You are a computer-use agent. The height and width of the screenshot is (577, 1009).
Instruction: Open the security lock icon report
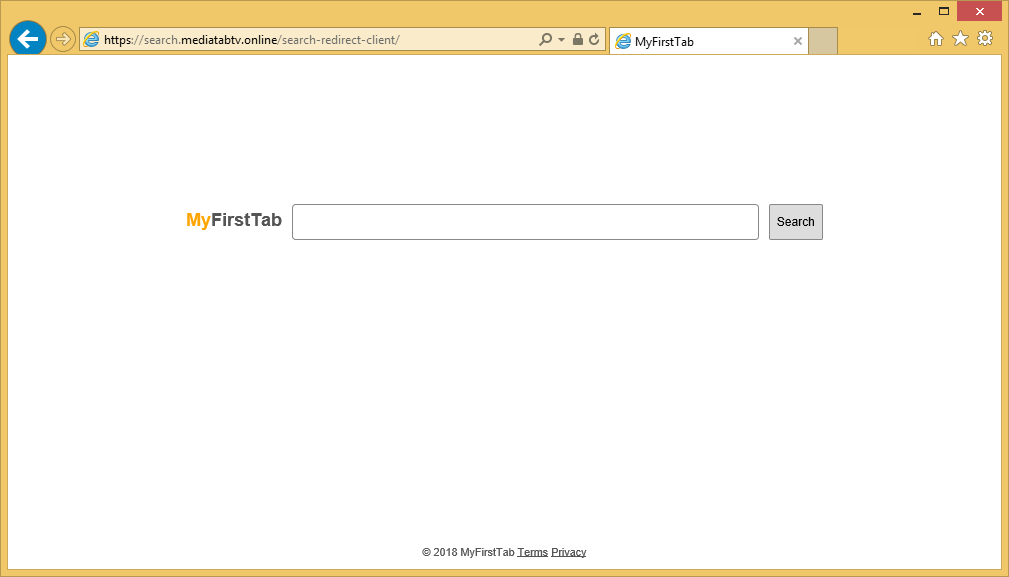(578, 40)
